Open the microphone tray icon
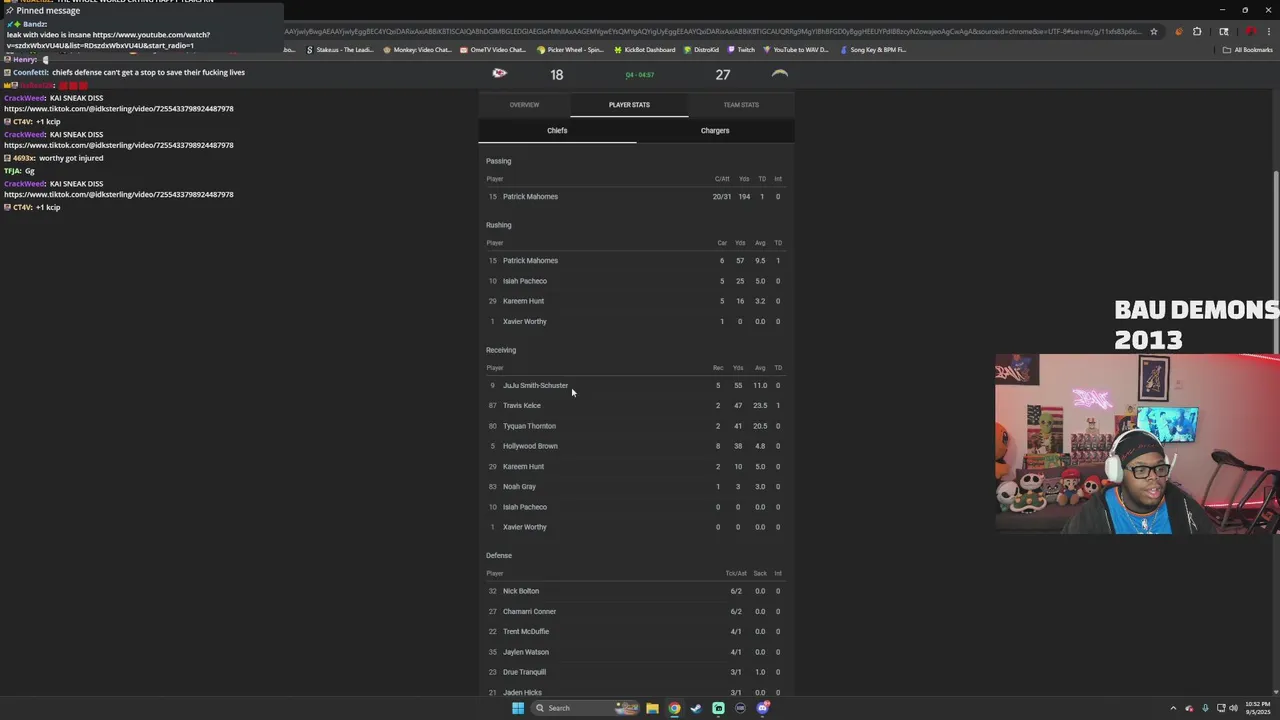 [x=1205, y=708]
